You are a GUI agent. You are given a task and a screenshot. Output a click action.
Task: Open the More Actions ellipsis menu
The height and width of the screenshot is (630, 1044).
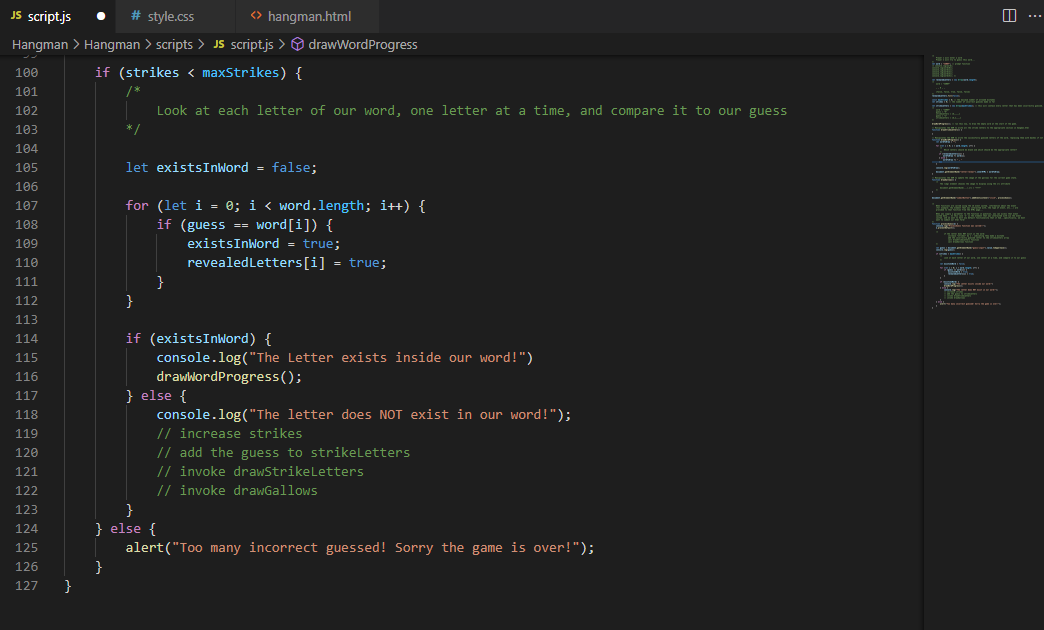(x=1035, y=15)
